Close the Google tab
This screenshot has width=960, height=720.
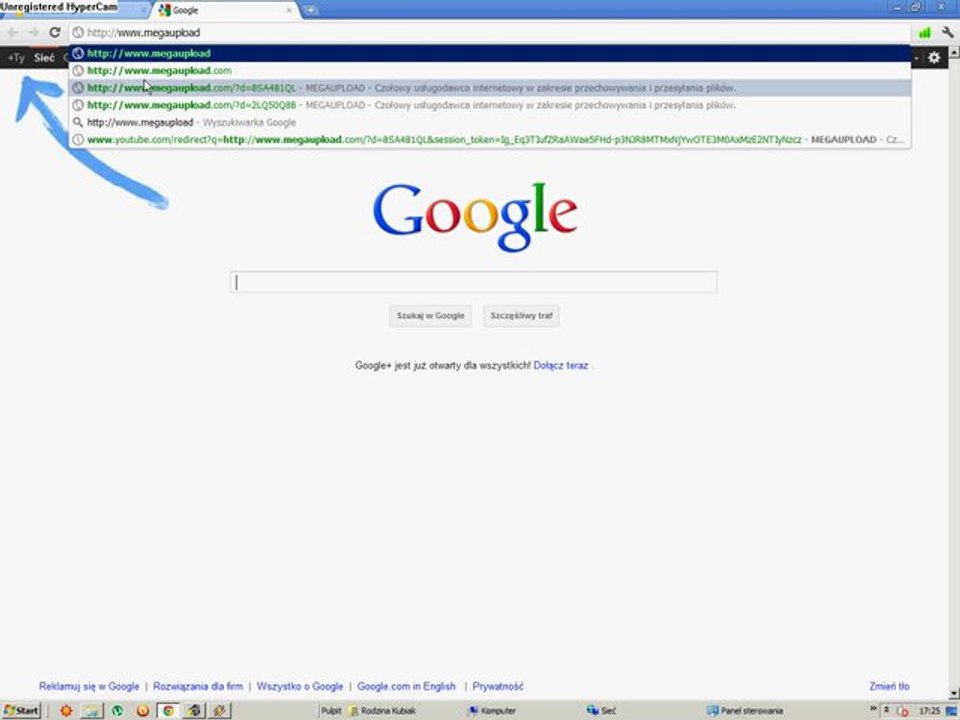tap(289, 10)
